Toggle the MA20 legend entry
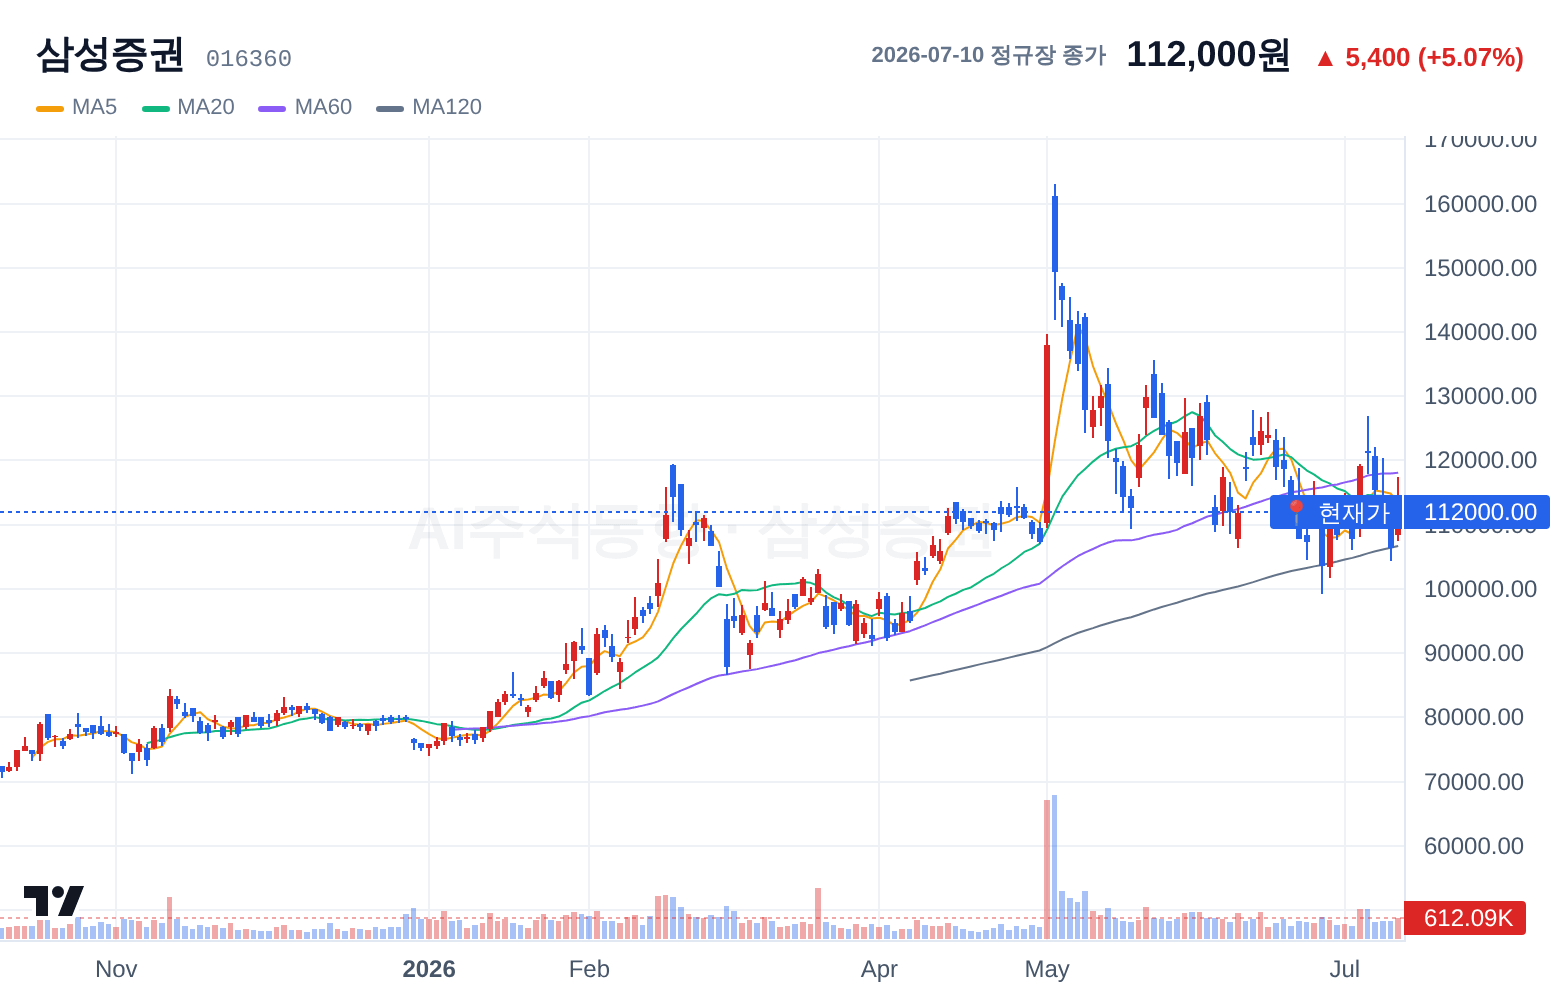The width and height of the screenshot is (1560, 996). [188, 107]
